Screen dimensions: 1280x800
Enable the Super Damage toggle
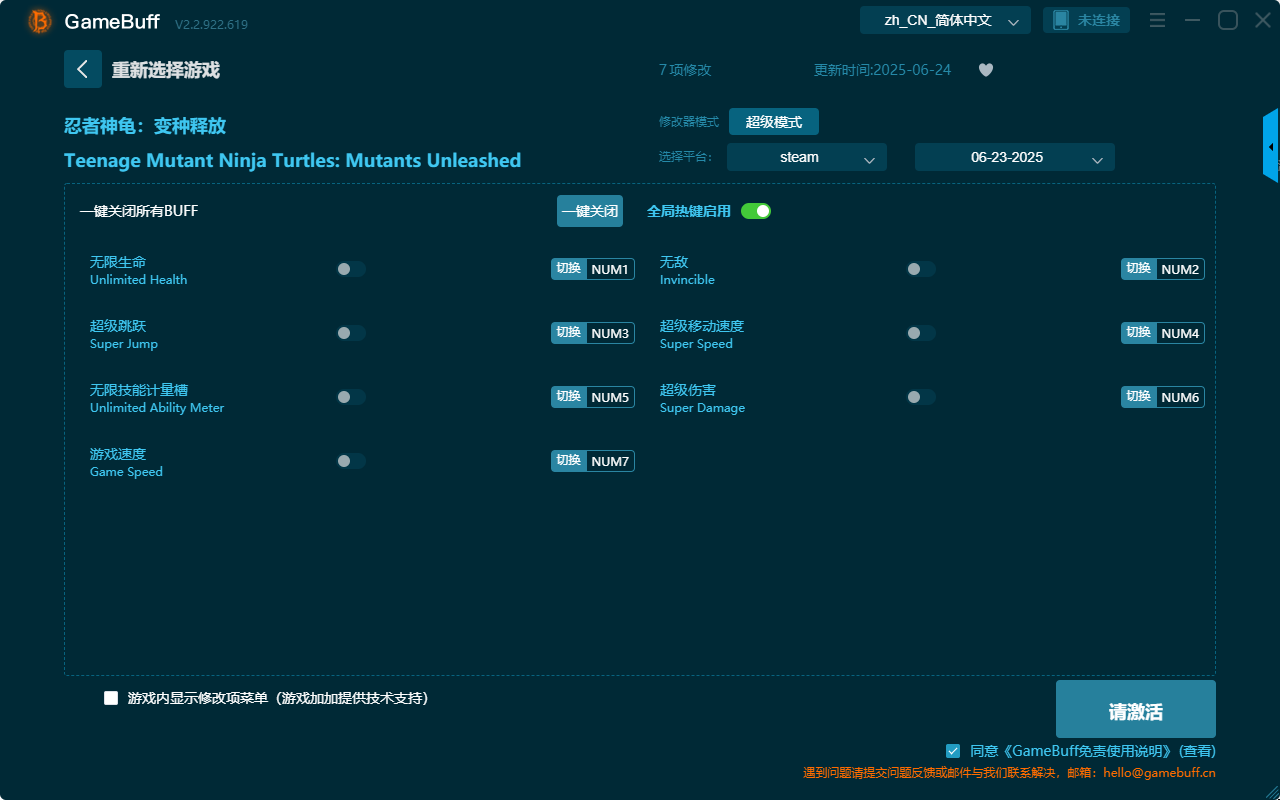921,397
